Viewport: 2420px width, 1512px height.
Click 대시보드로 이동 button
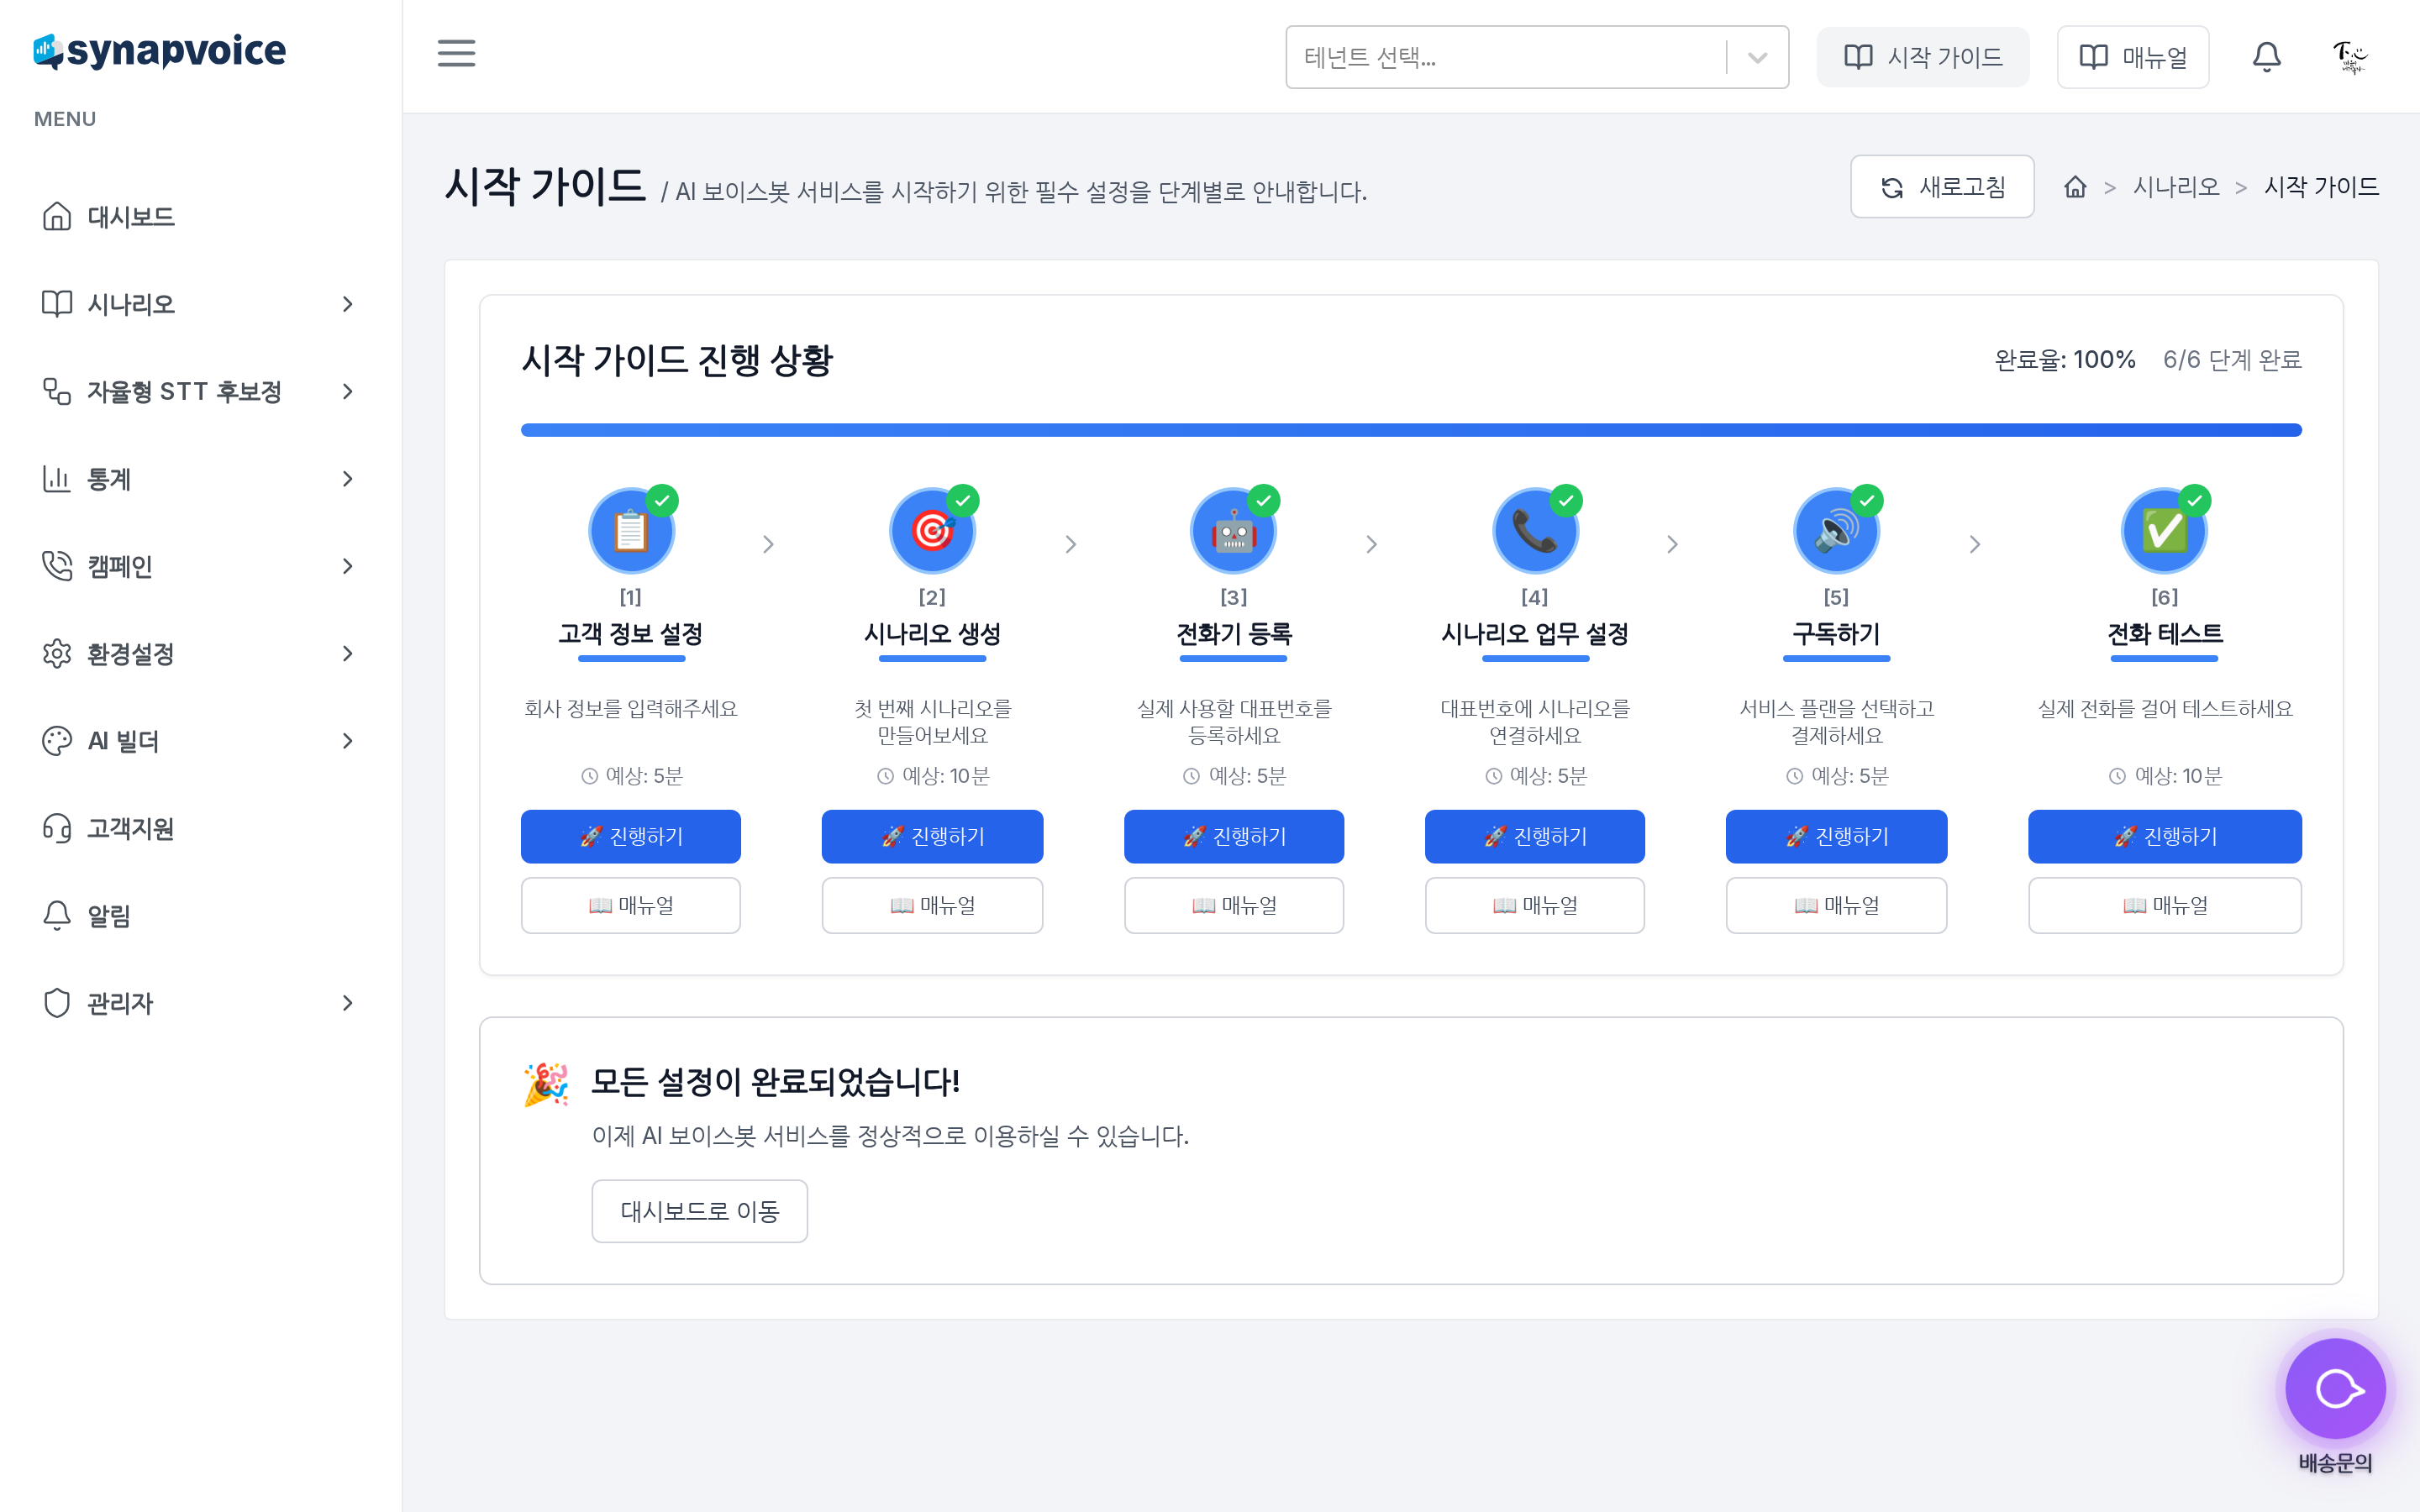[699, 1211]
